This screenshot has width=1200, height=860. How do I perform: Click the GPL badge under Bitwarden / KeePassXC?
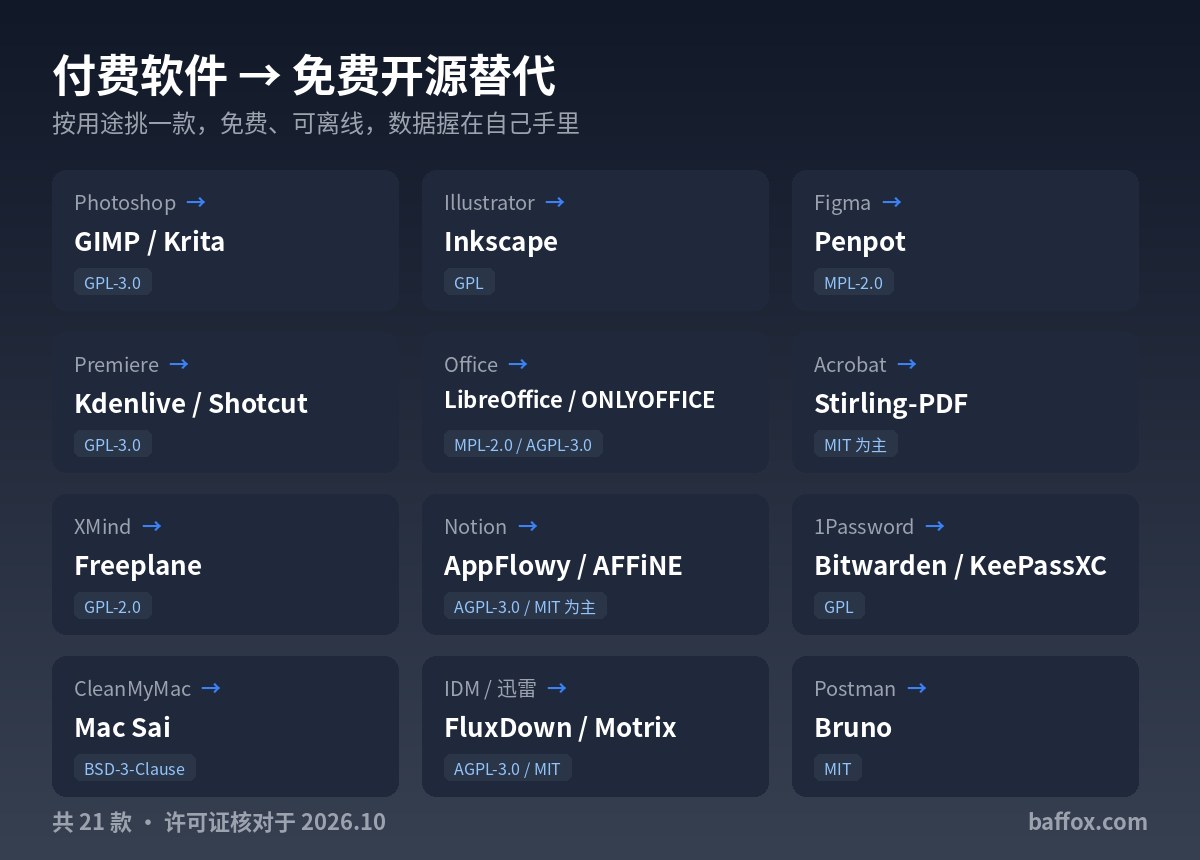click(x=839, y=606)
